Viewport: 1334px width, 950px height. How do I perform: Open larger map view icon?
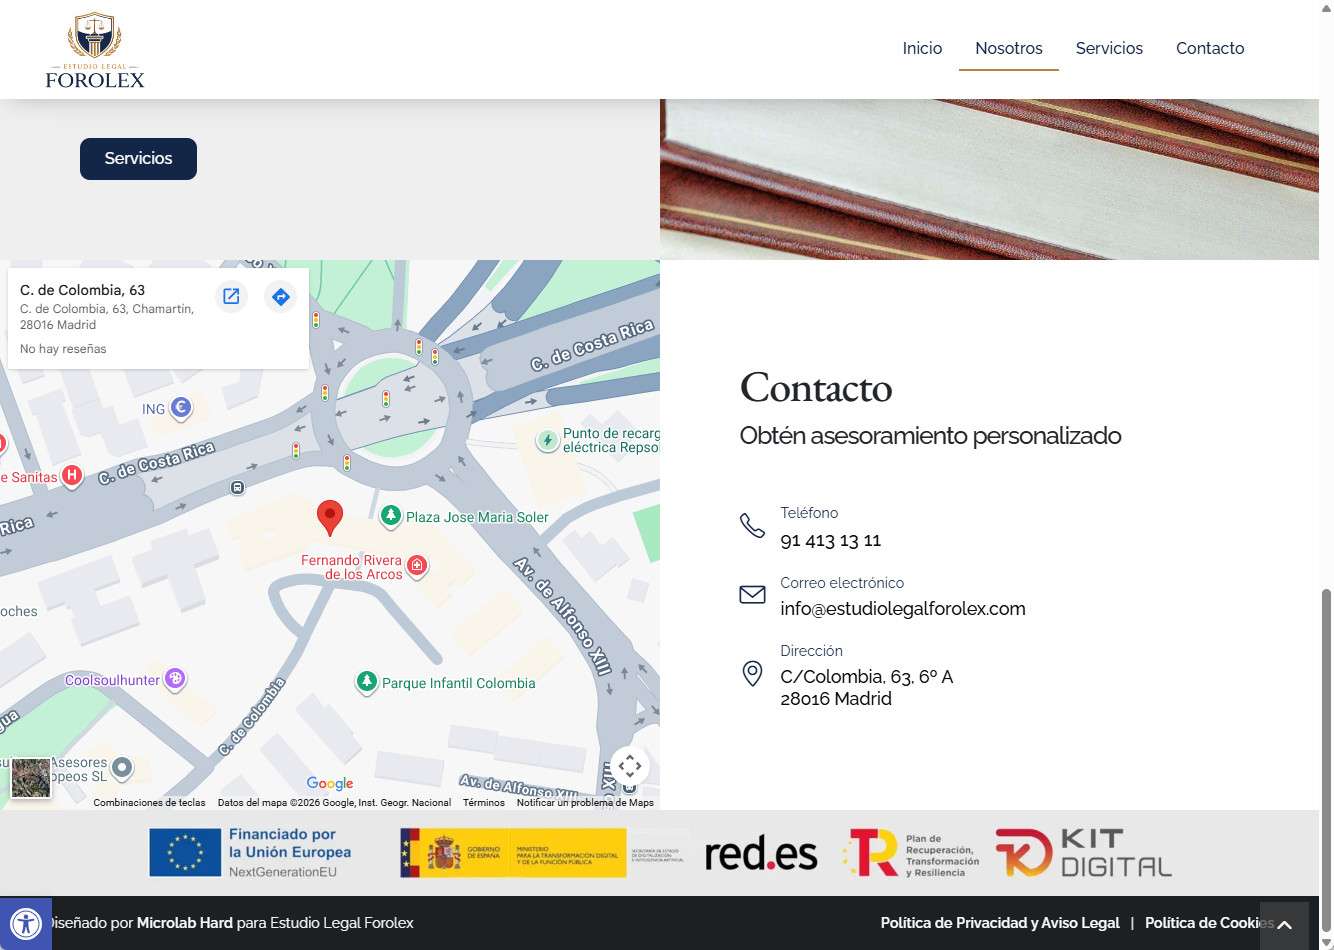pos(231,296)
